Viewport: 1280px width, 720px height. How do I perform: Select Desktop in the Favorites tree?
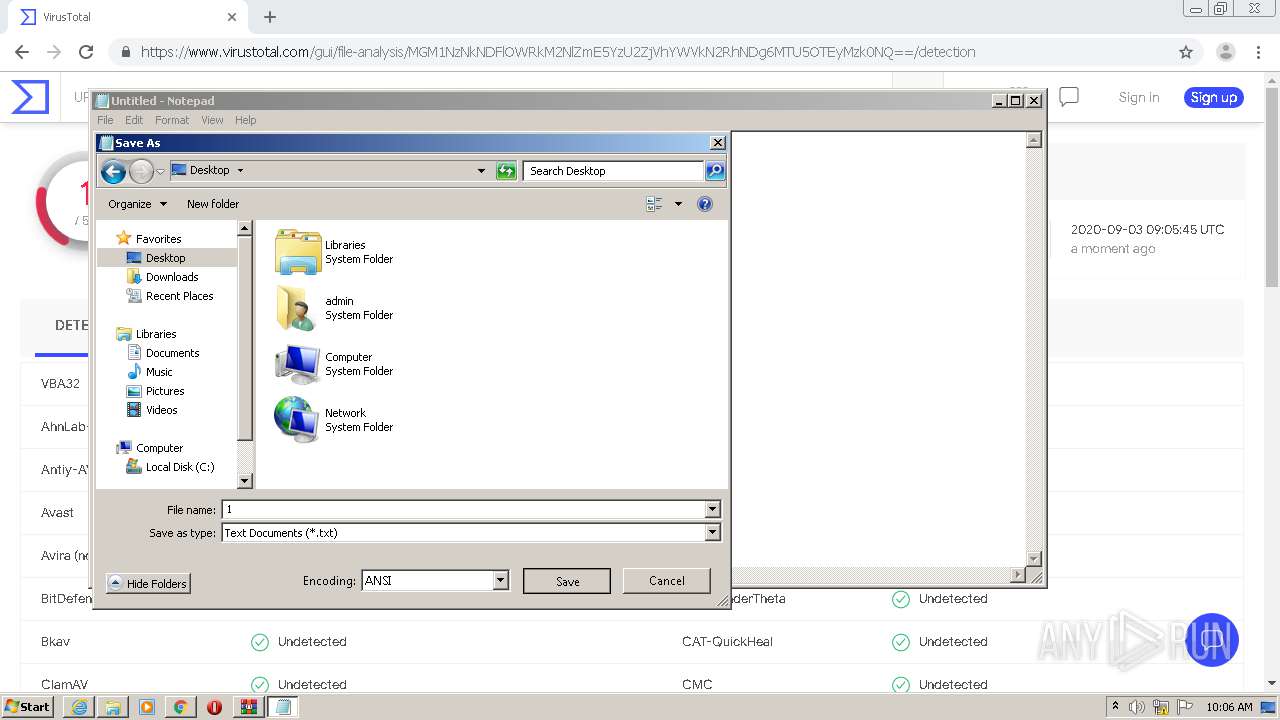click(166, 258)
